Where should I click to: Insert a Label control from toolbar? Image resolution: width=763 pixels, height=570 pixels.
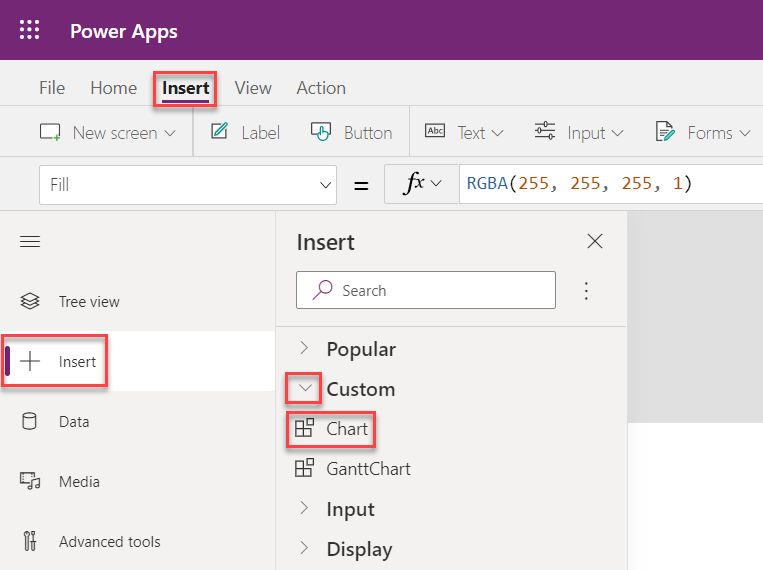245,133
